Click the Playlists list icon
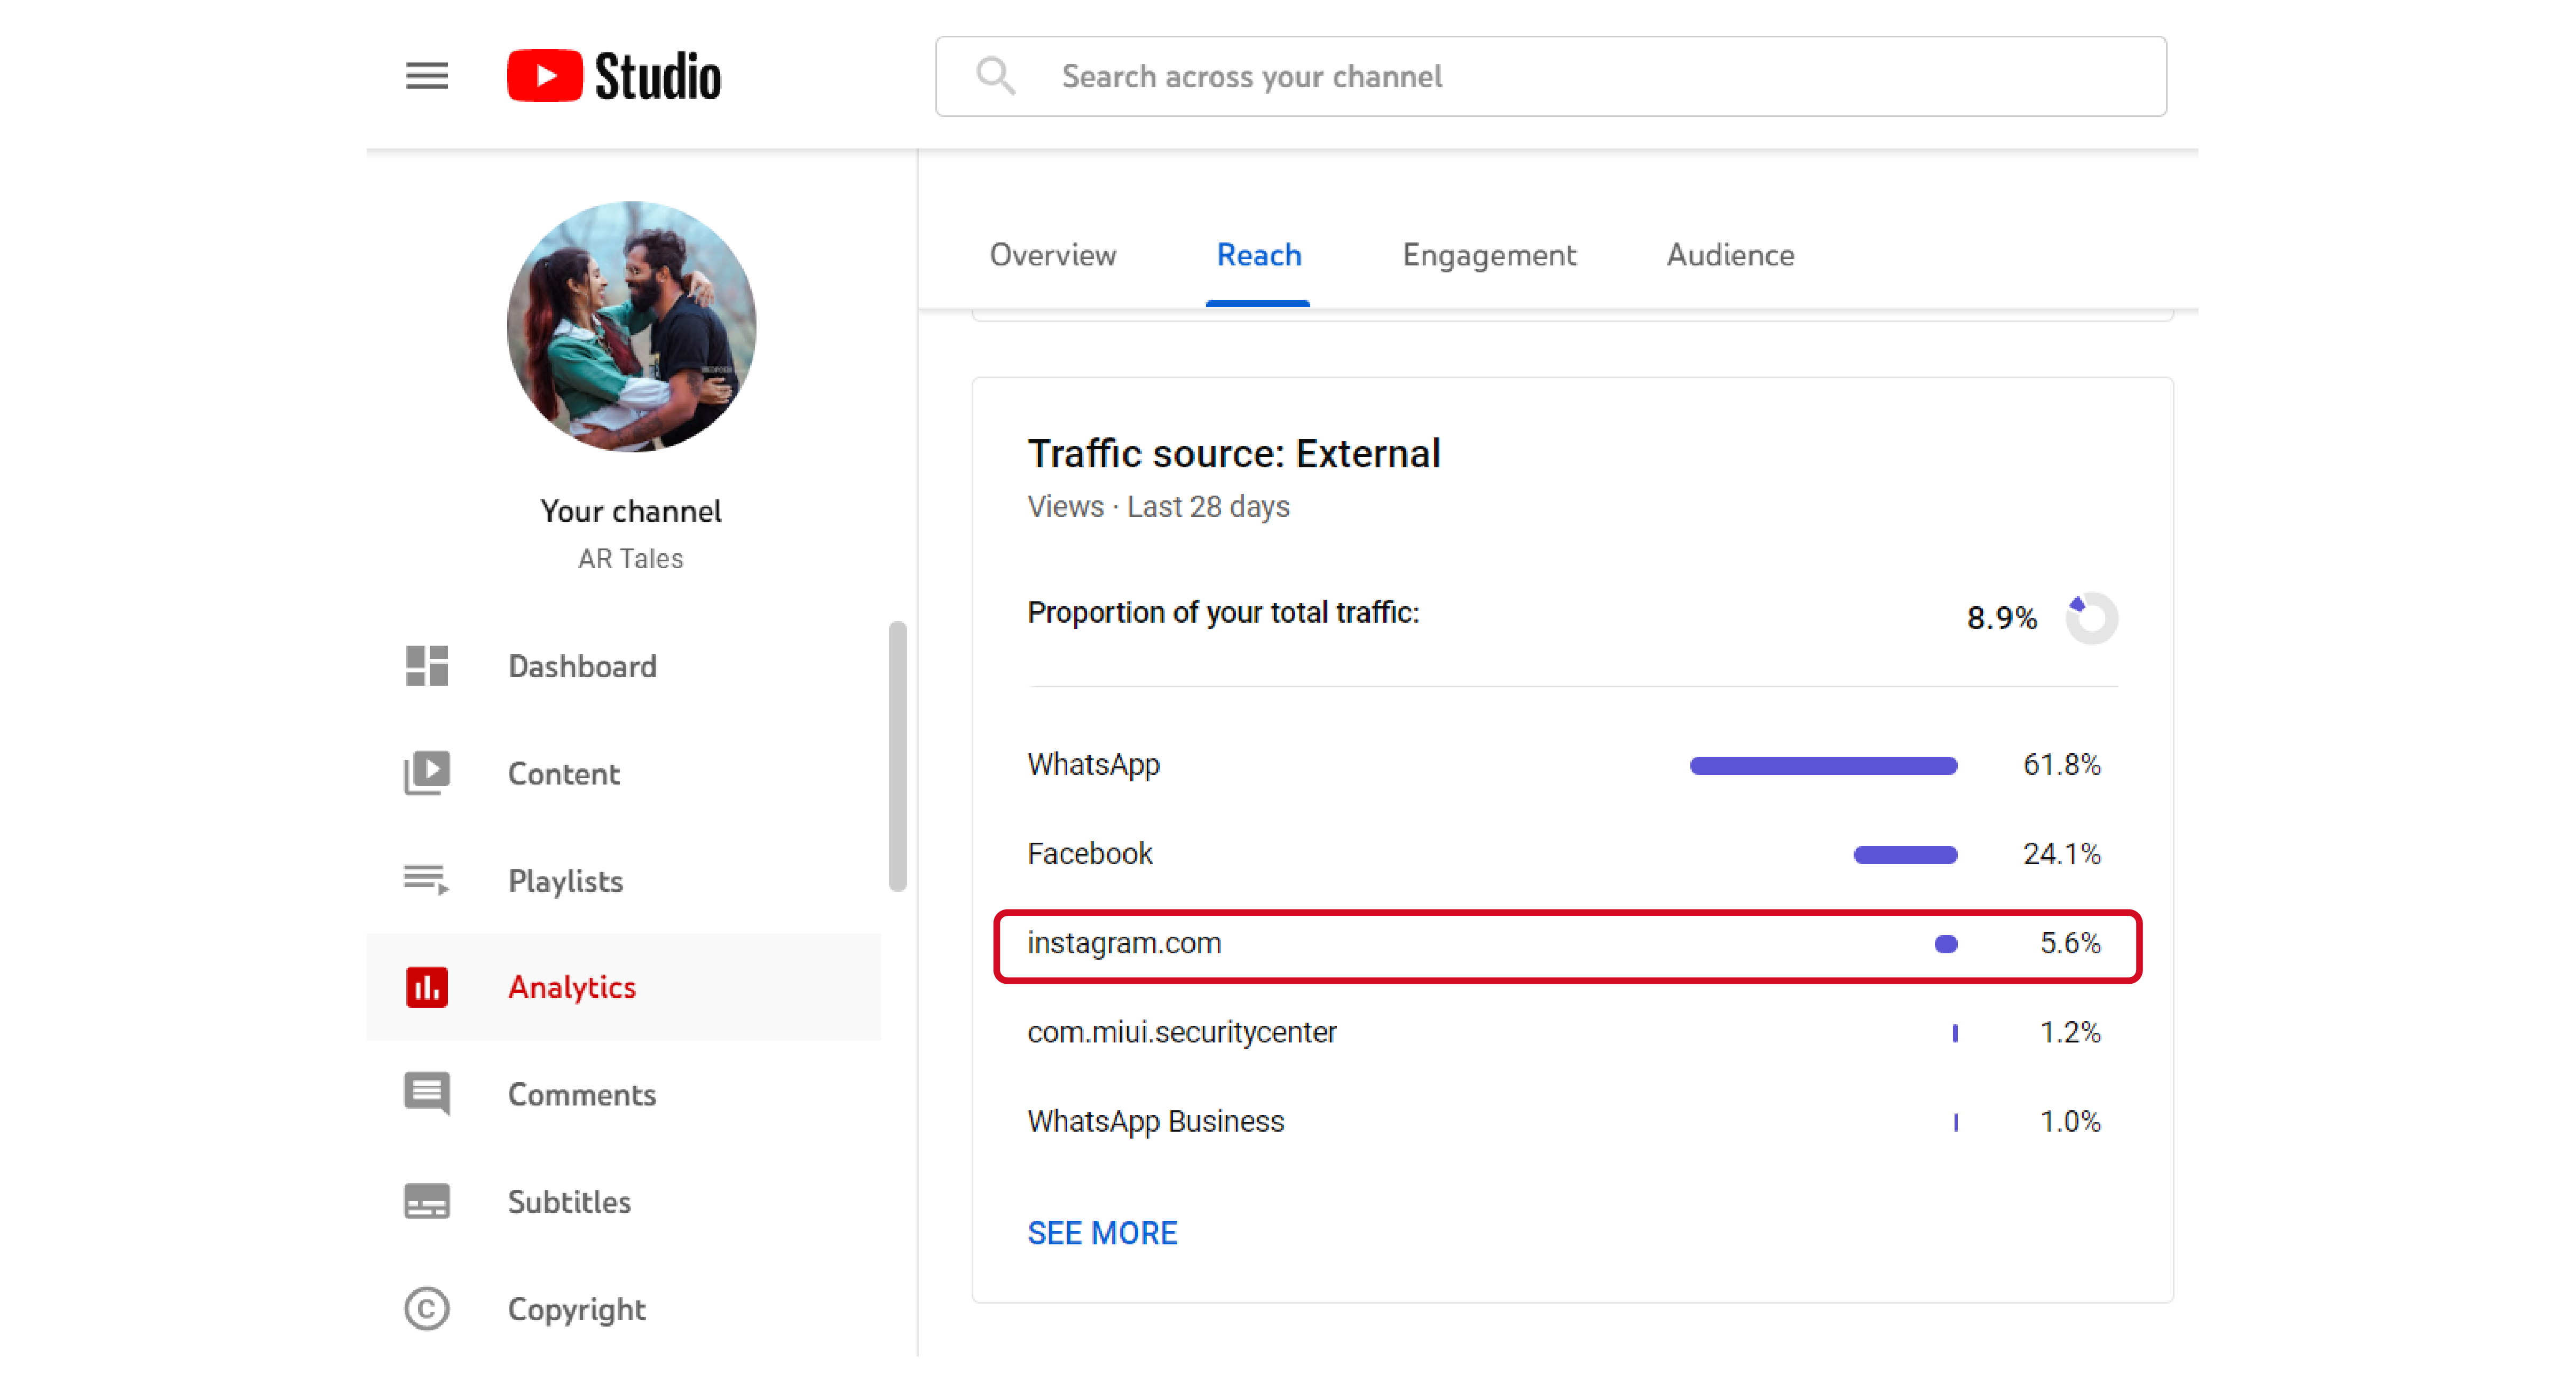 [427, 880]
